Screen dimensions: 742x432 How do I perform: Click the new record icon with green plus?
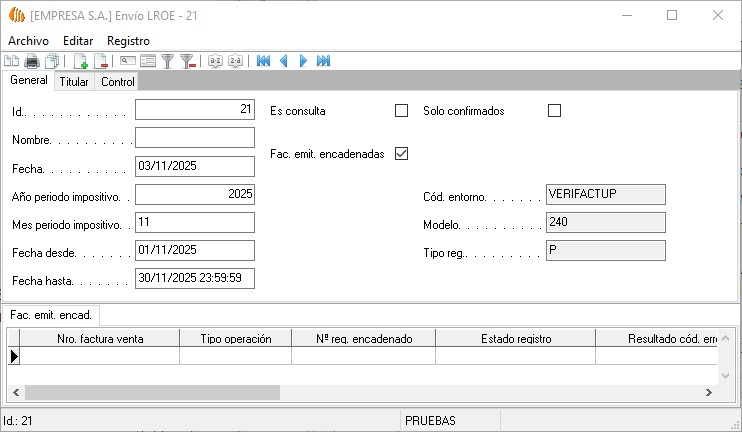pyautogui.click(x=81, y=61)
